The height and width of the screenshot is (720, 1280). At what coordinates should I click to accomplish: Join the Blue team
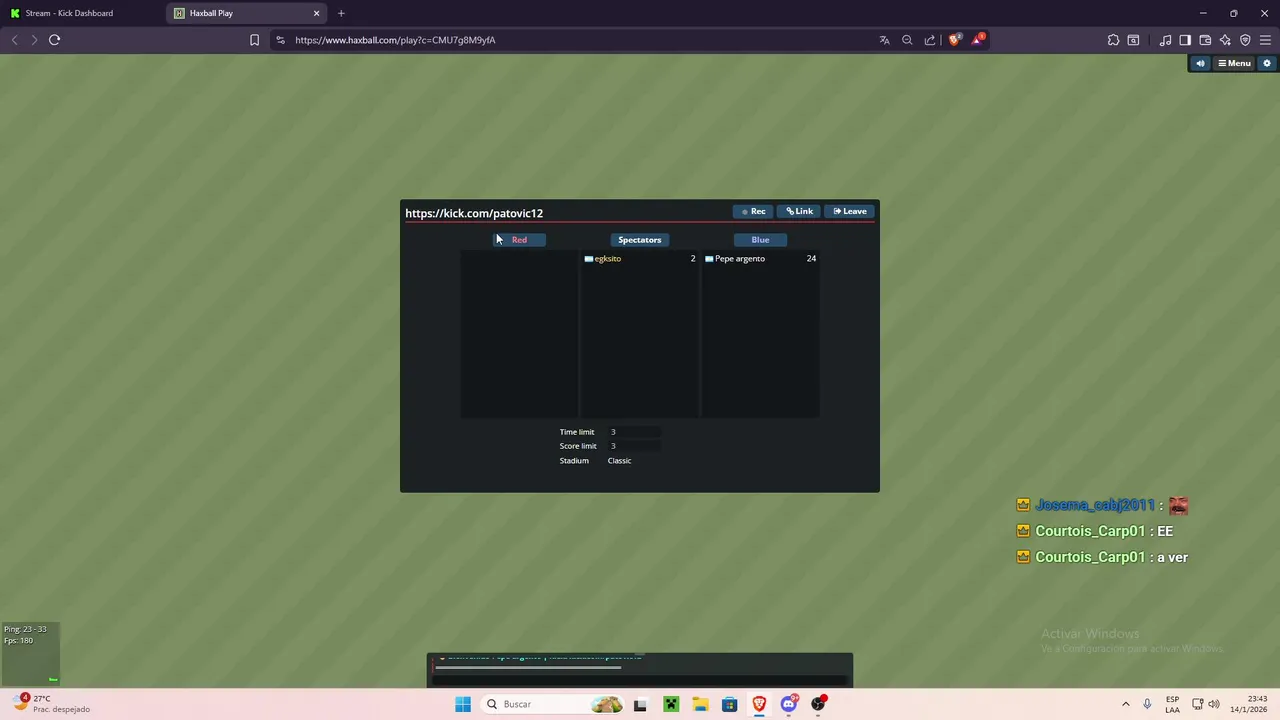click(760, 240)
